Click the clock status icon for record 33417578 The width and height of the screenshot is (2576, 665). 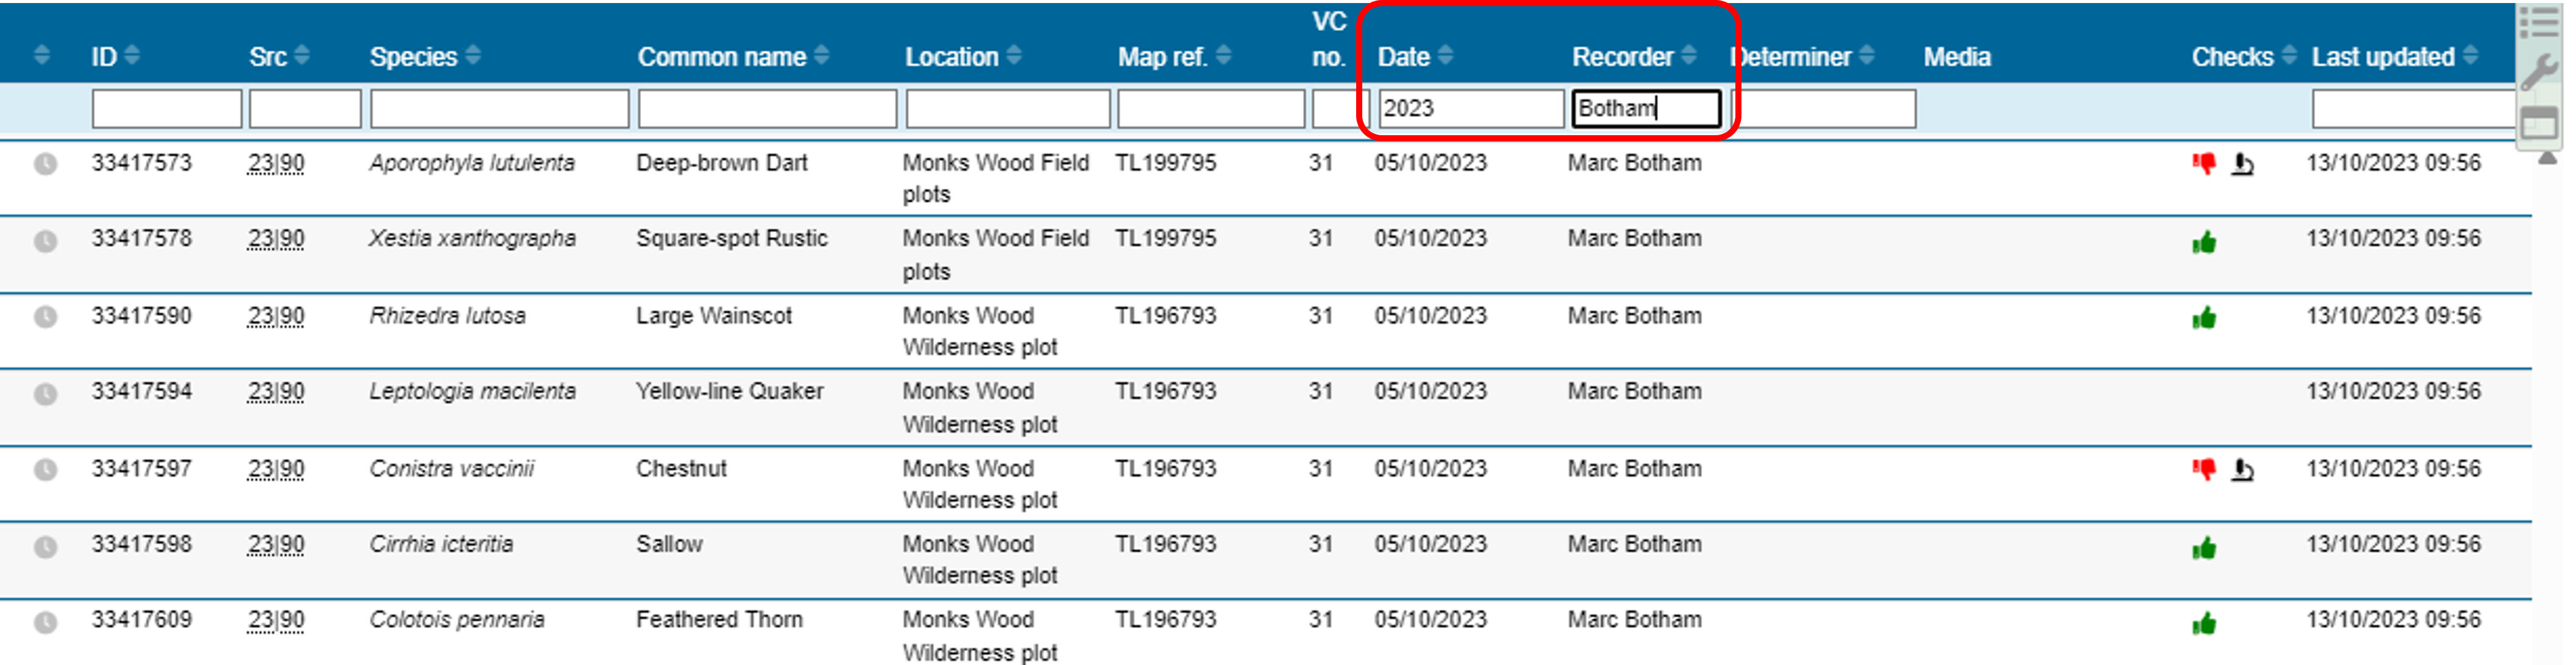point(45,240)
